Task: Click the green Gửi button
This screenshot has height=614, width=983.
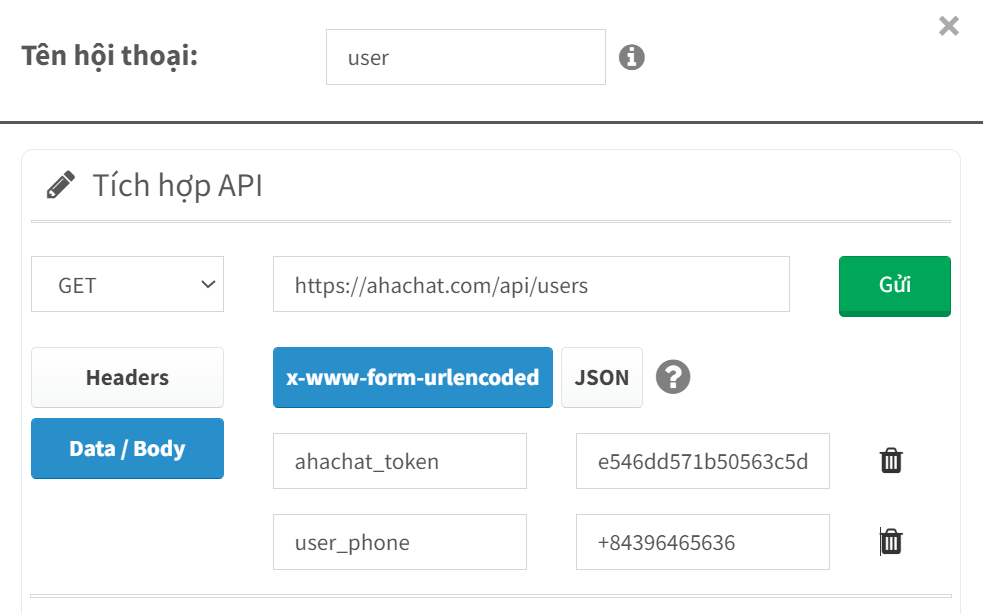Action: [895, 286]
